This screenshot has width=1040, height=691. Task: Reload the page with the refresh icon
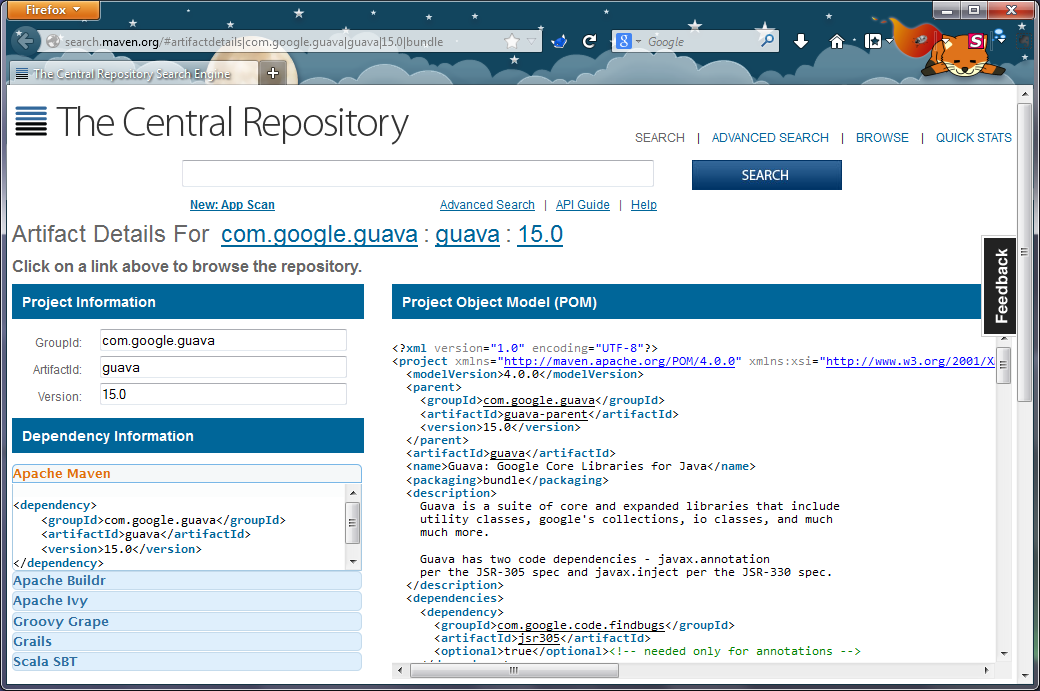tap(589, 42)
